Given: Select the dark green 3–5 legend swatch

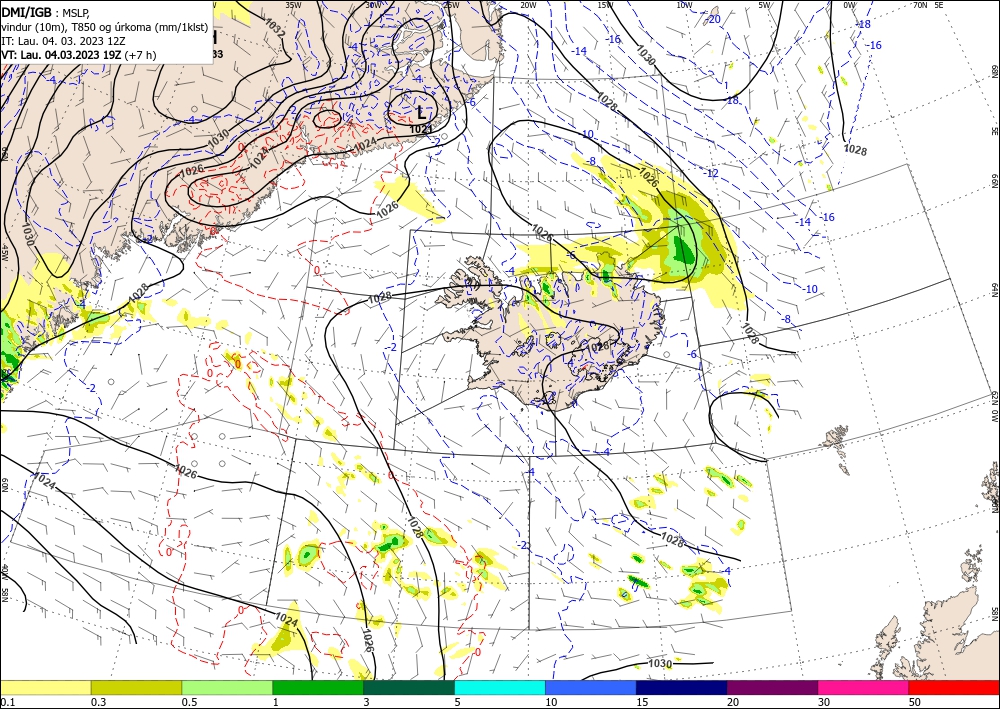Looking at the screenshot, I should coord(409,687).
